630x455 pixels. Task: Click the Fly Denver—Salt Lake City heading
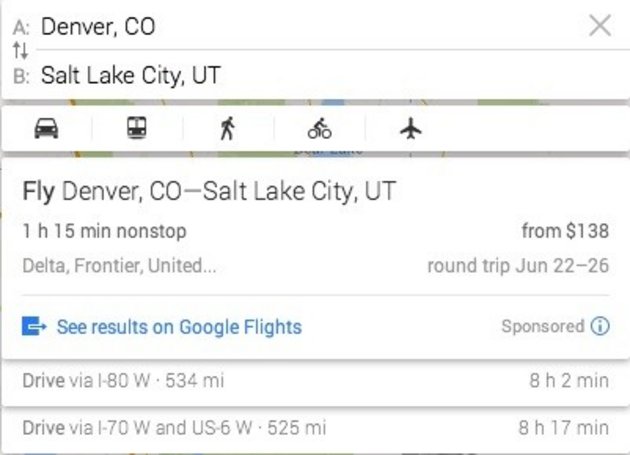(x=209, y=190)
